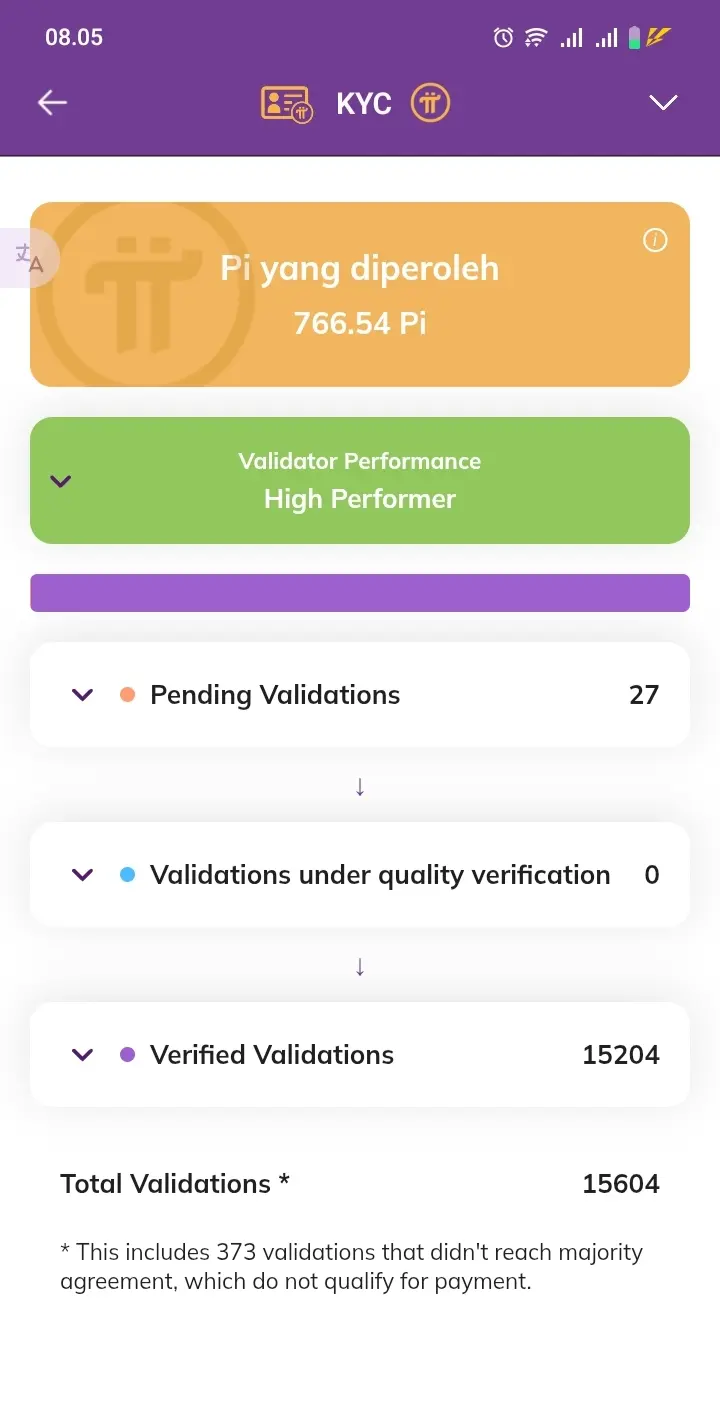This screenshot has width=720, height=1404.
Task: Tap the translate floating icon
Action: (30, 258)
